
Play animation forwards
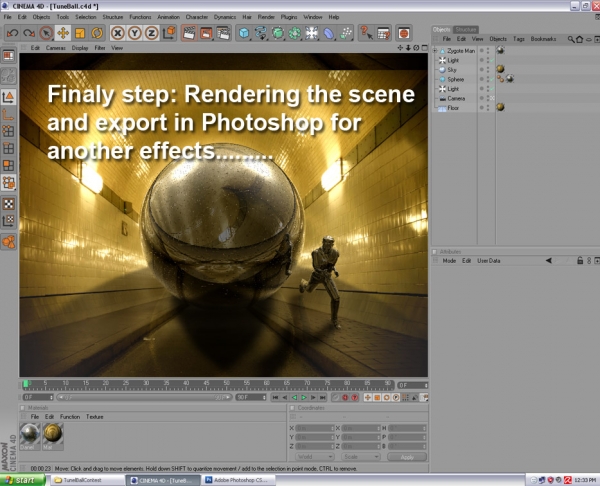coord(304,398)
